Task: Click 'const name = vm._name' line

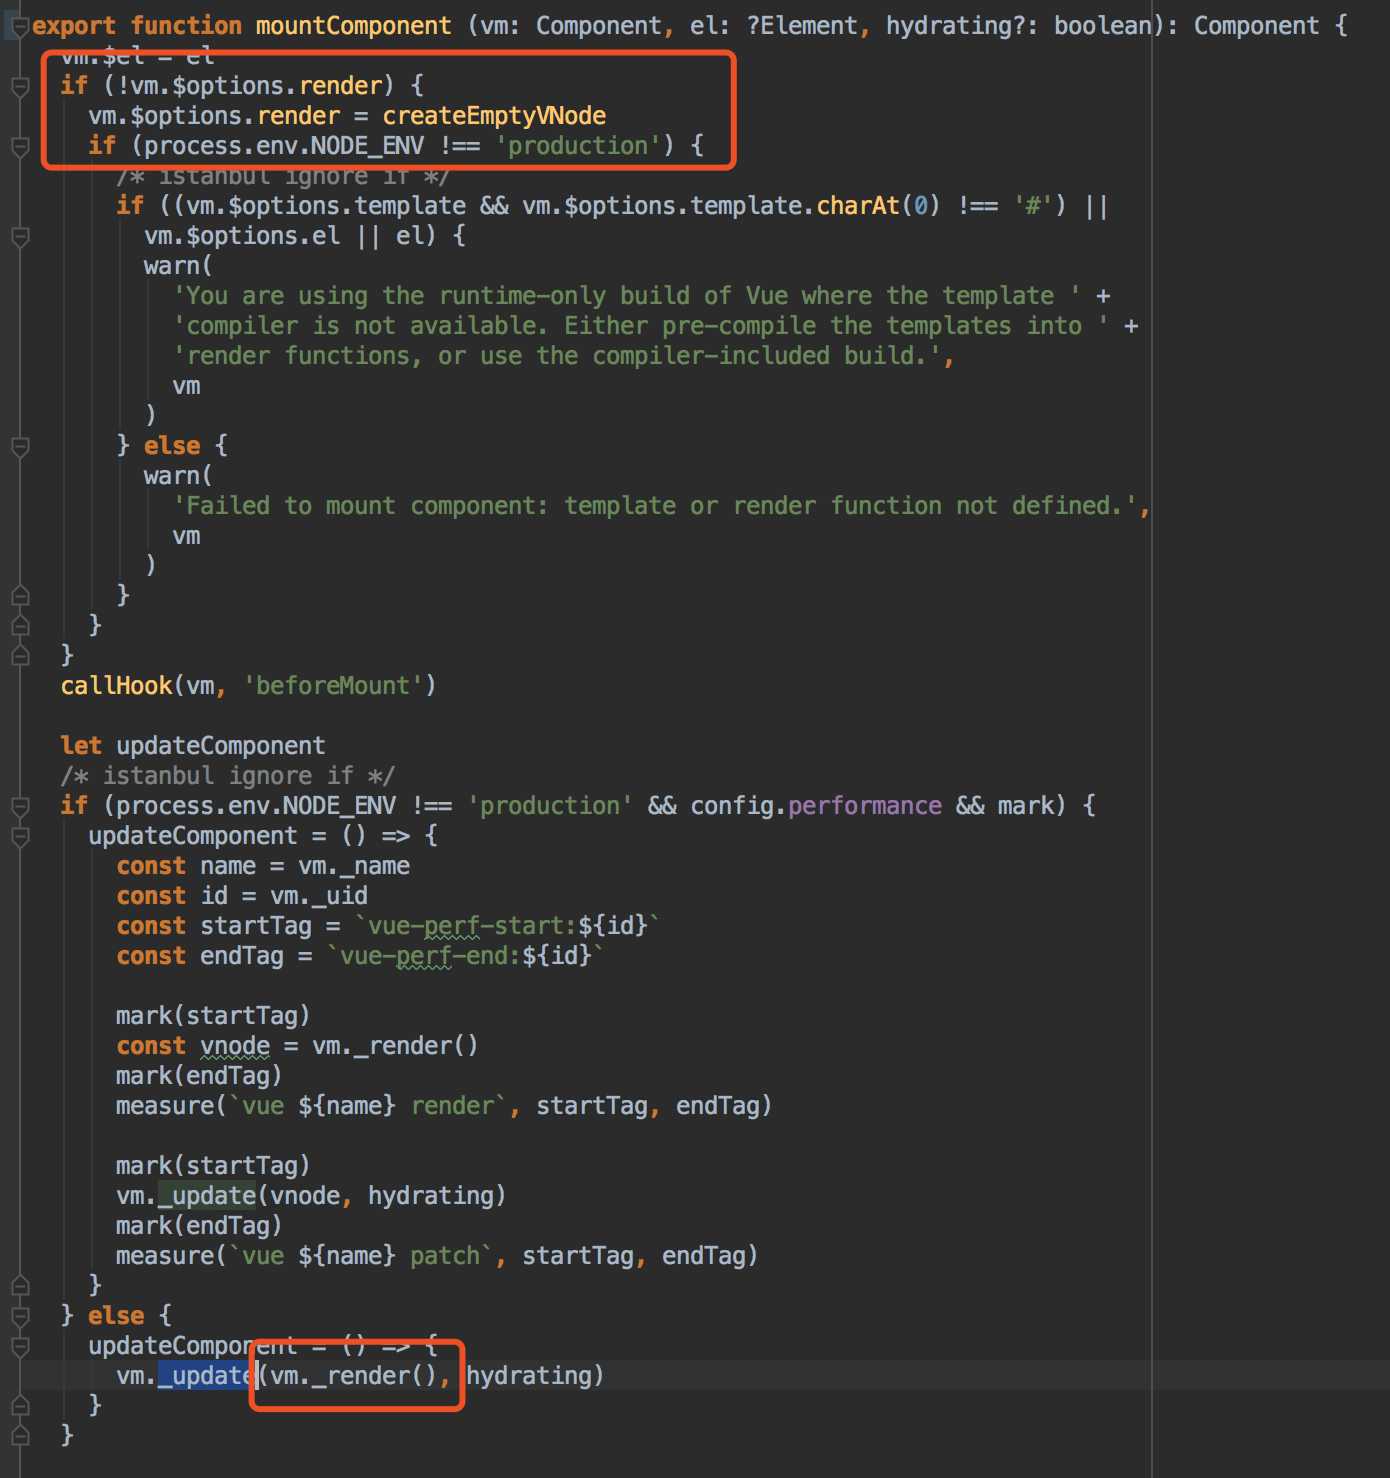Action: point(263,866)
